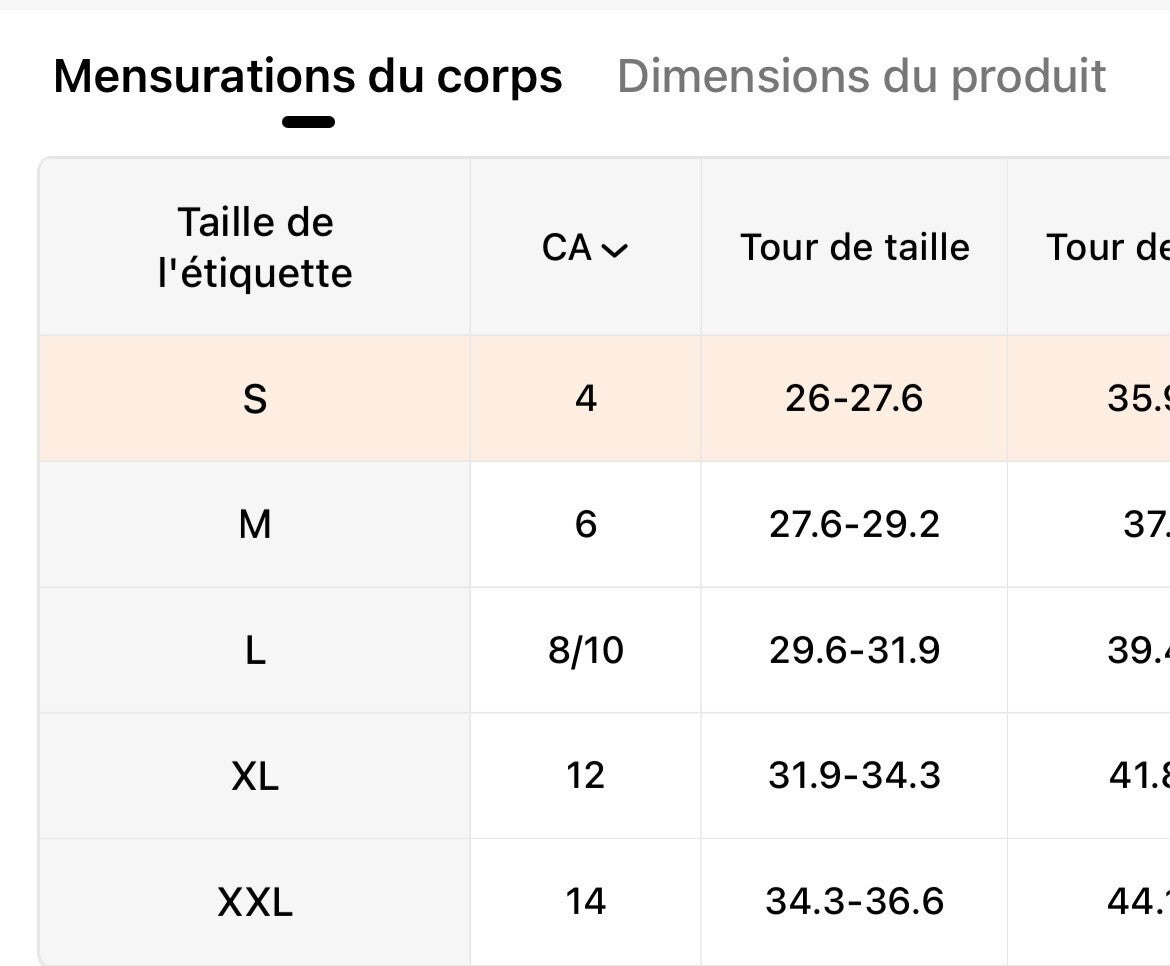
Task: Select the XXL size label cell
Action: (x=255, y=902)
